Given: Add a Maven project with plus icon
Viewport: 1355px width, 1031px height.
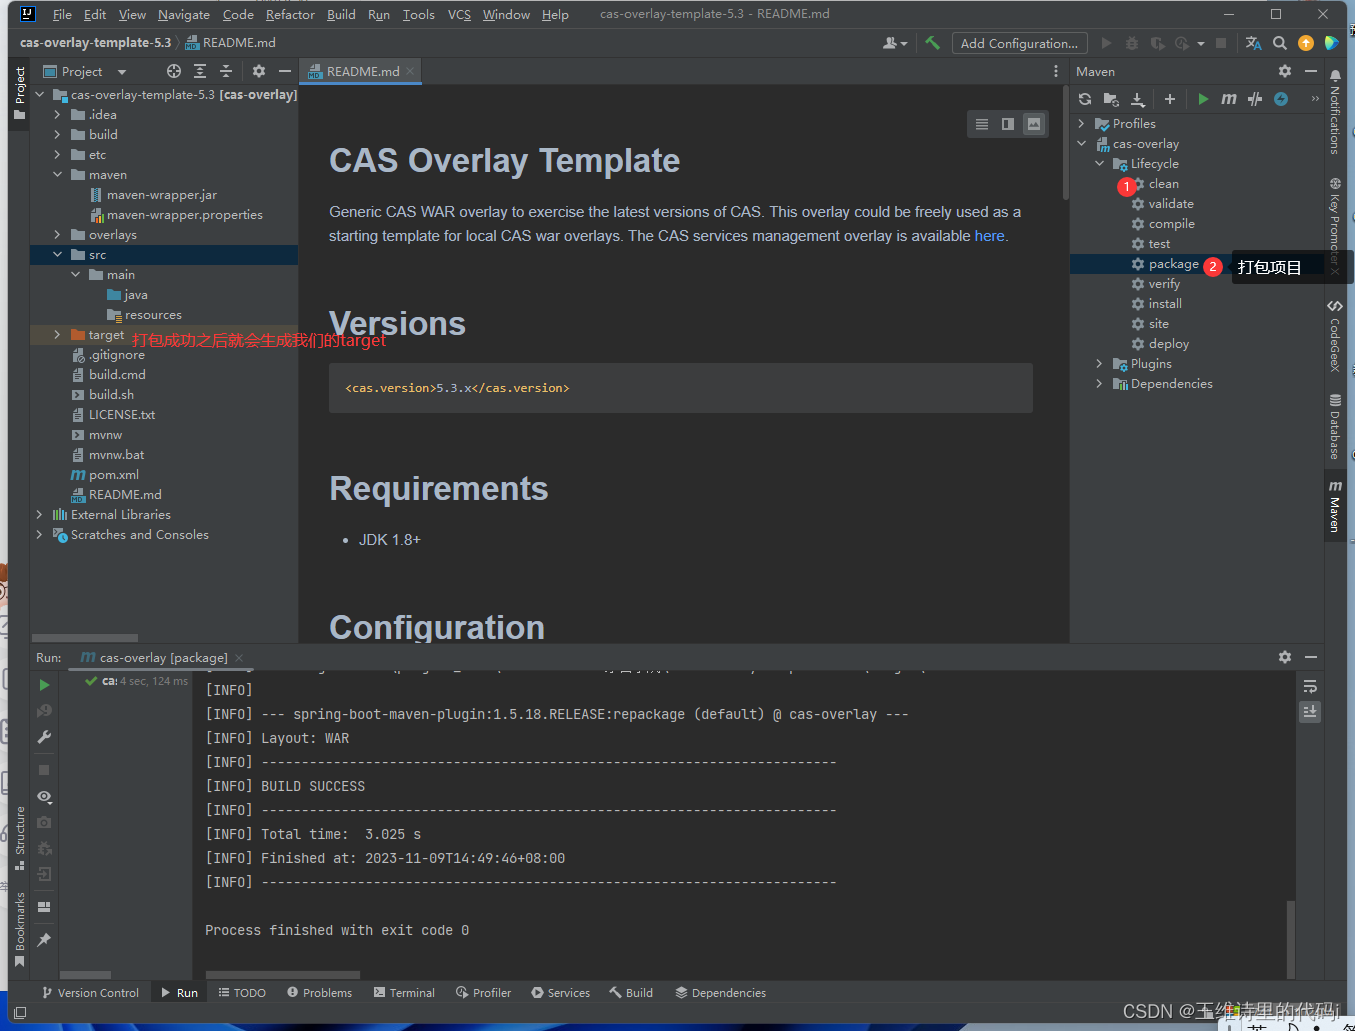Looking at the screenshot, I should point(1170,99).
